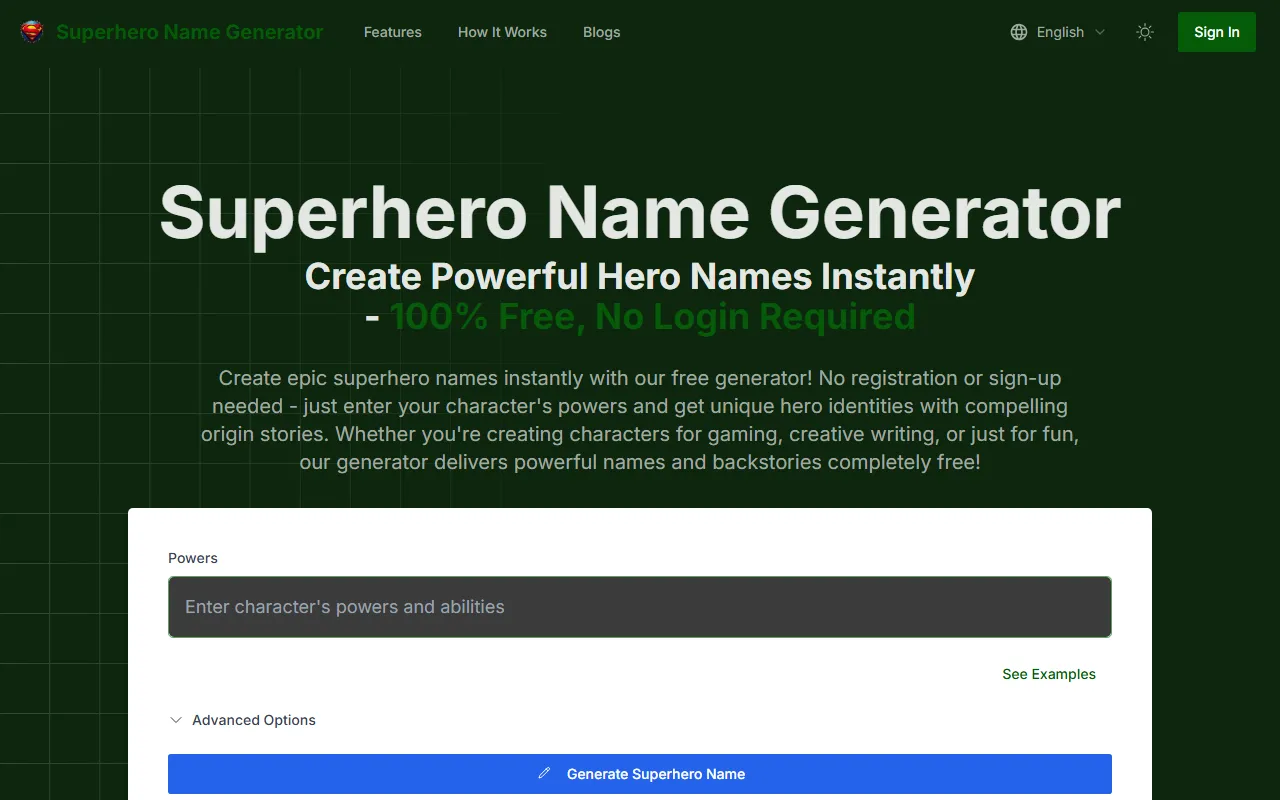The height and width of the screenshot is (800, 1280).
Task: Expand language list via chevron arrow
Action: pyautogui.click(x=1100, y=32)
